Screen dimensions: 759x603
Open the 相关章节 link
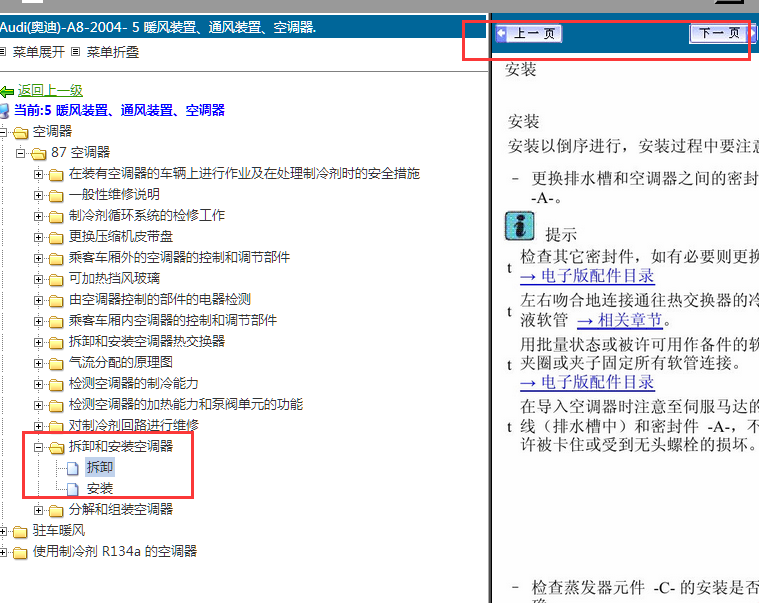pyautogui.click(x=620, y=320)
